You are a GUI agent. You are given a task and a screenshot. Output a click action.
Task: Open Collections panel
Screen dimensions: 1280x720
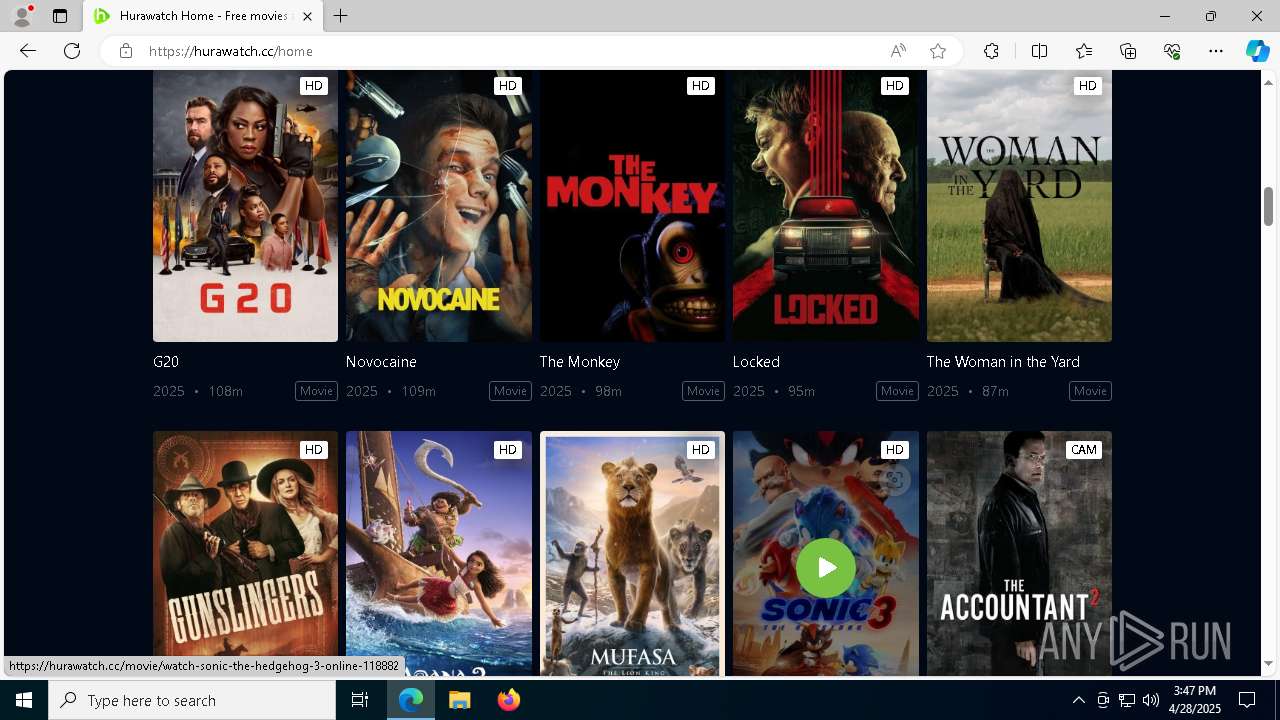[1128, 51]
